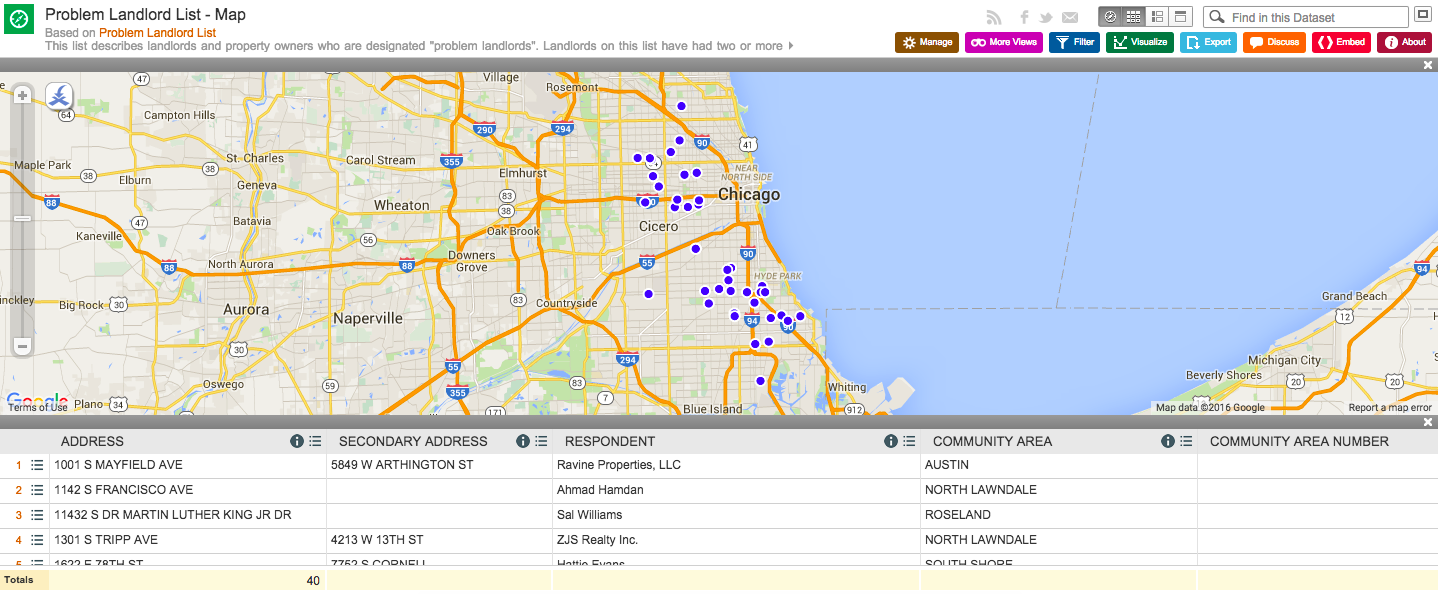Open row 1 options menu
Screen dimensions: 1438x594
(x=37, y=465)
